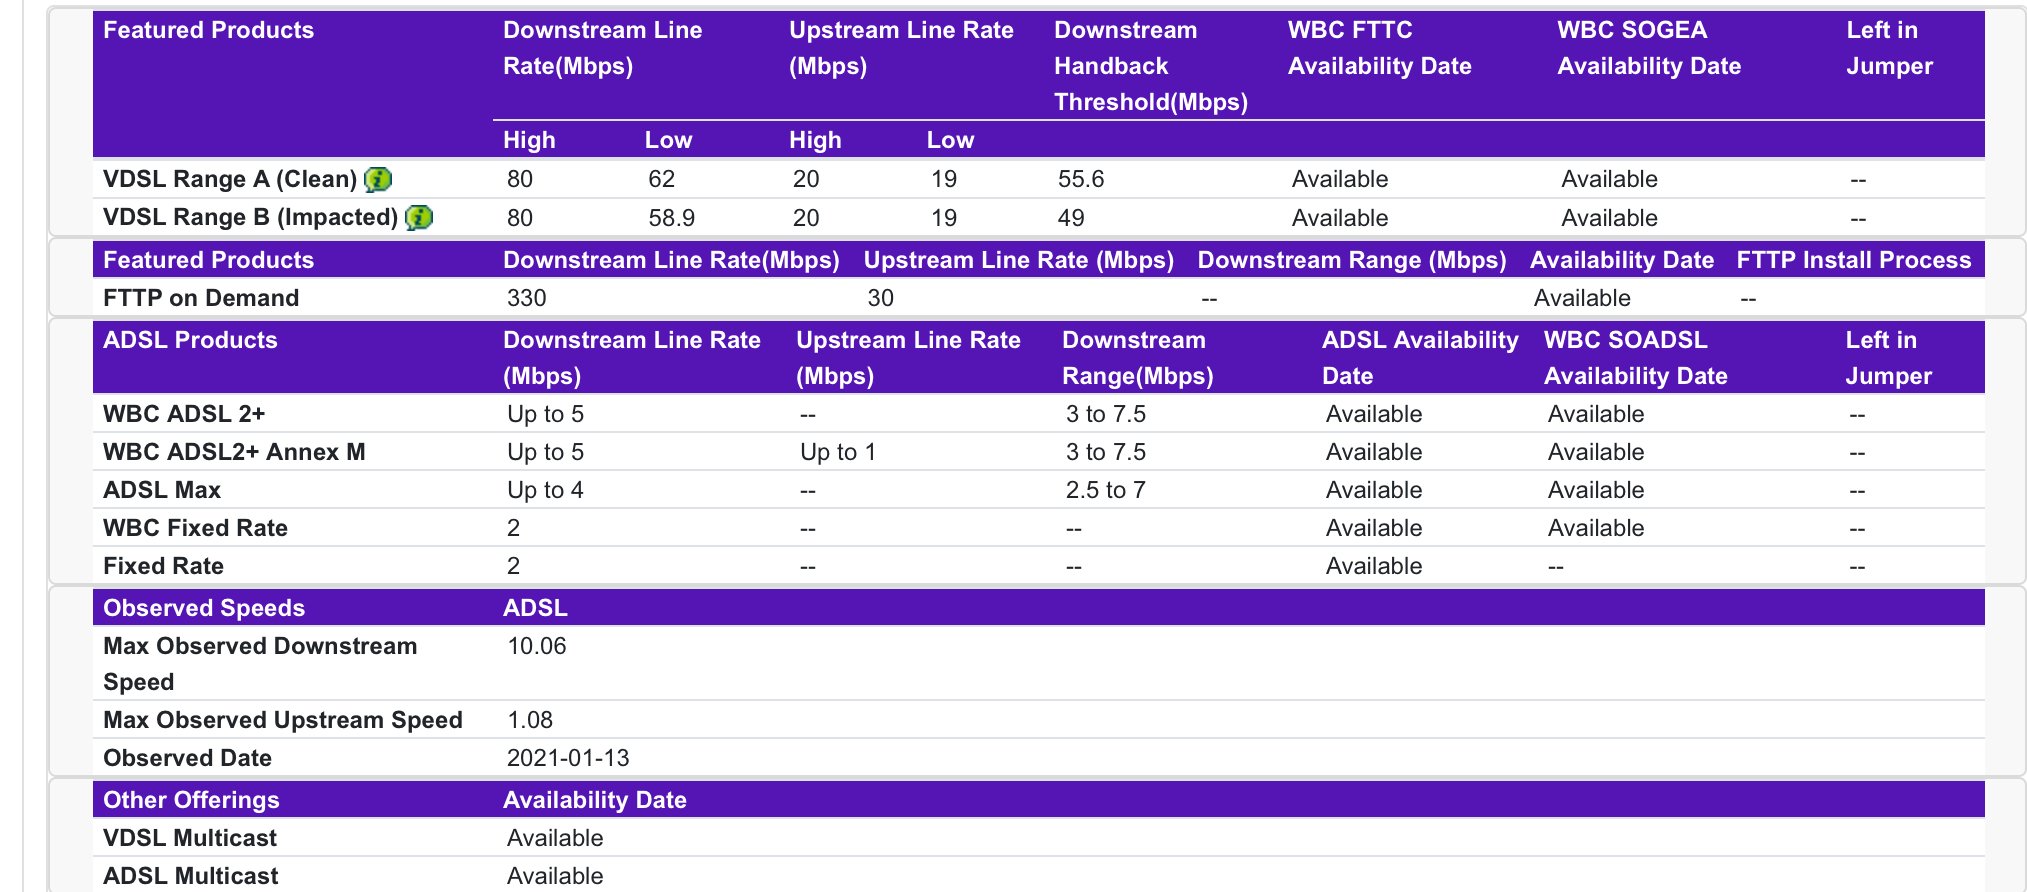Select the ADSL Multicast row label
The height and width of the screenshot is (892, 2027).
(x=191, y=876)
